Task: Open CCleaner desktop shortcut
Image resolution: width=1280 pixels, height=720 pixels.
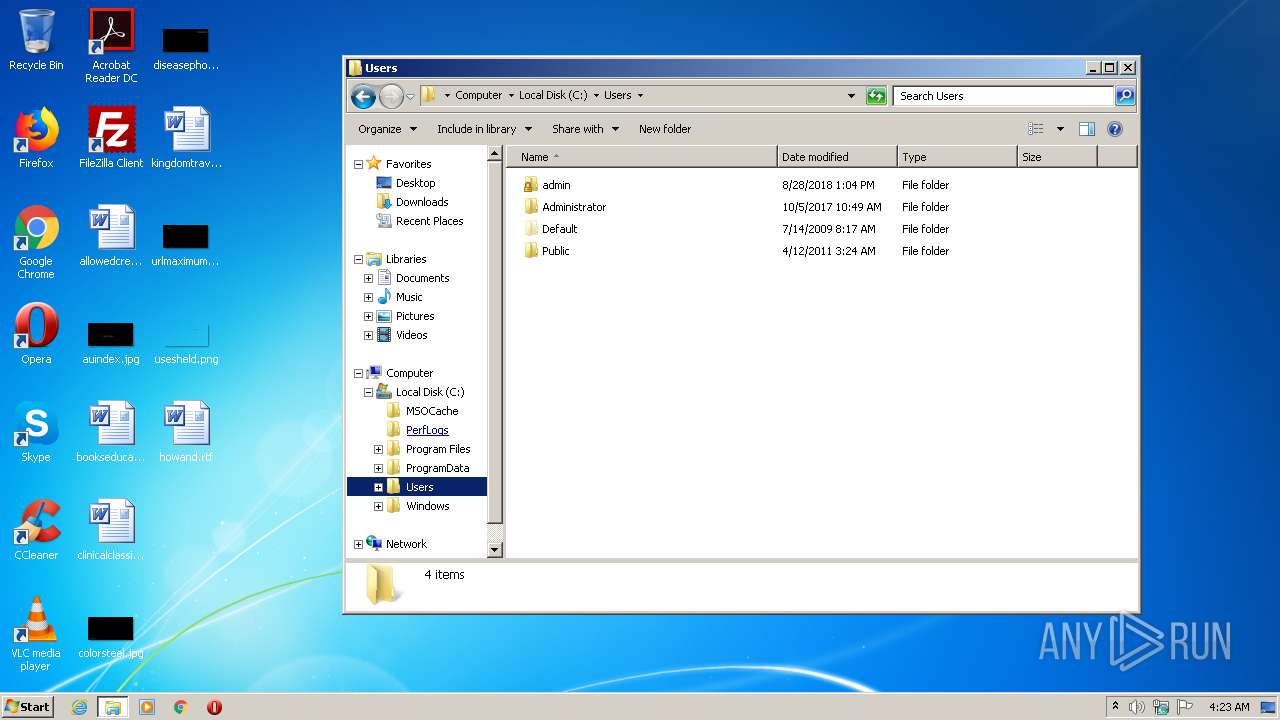Action: [x=36, y=530]
